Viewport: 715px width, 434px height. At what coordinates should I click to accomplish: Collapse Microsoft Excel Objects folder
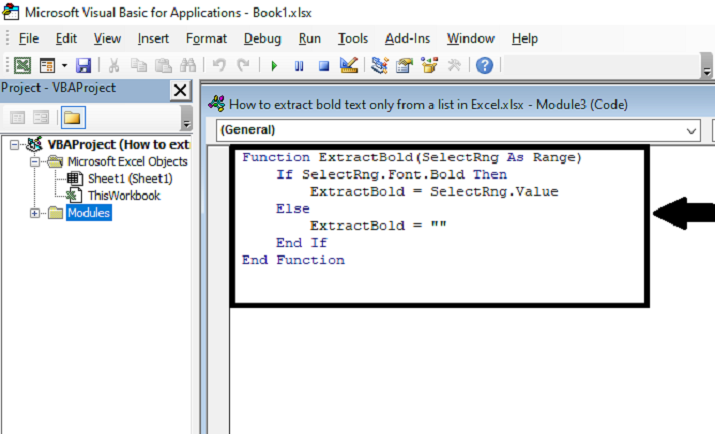(35, 162)
